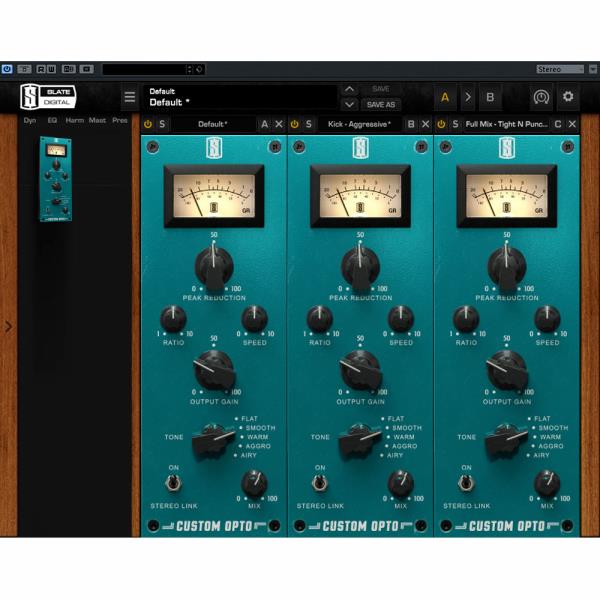Load previous preset with up chevron
Image resolution: width=600 pixels, height=600 pixels.
349,90
